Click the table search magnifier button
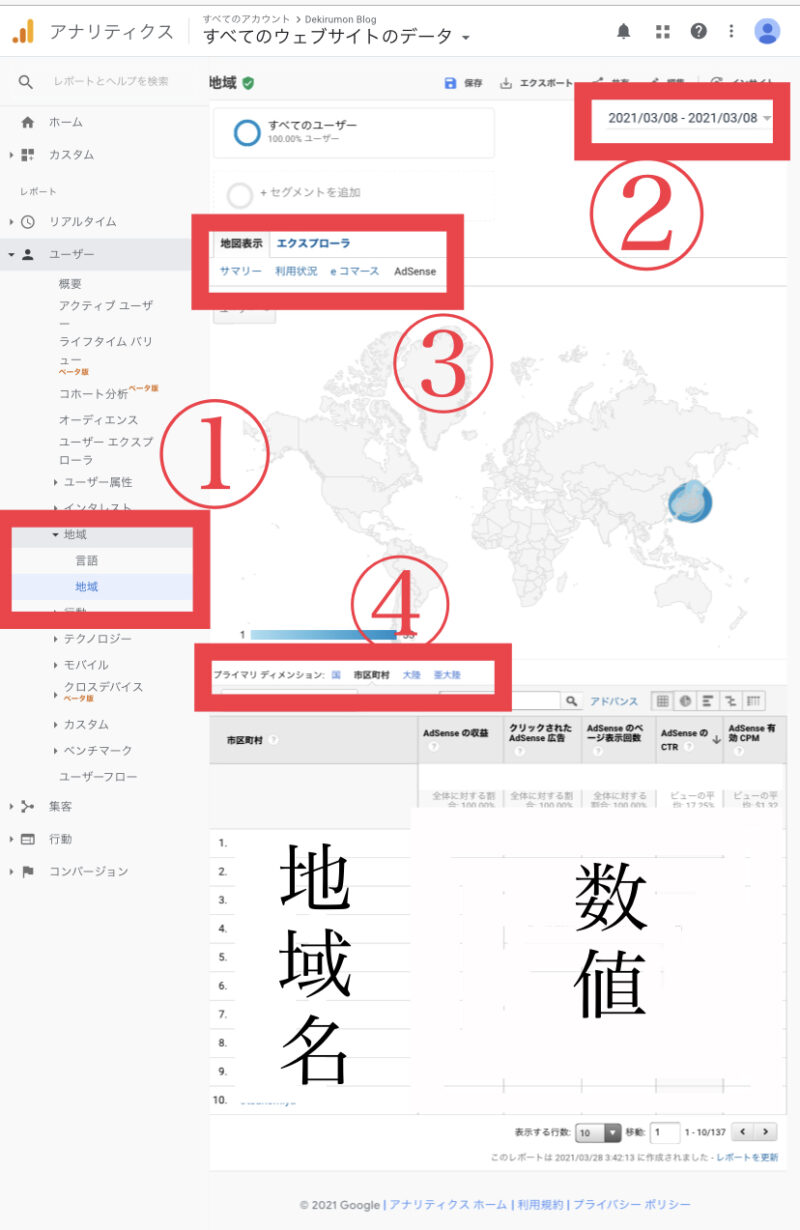The image size is (800, 1230). point(573,702)
